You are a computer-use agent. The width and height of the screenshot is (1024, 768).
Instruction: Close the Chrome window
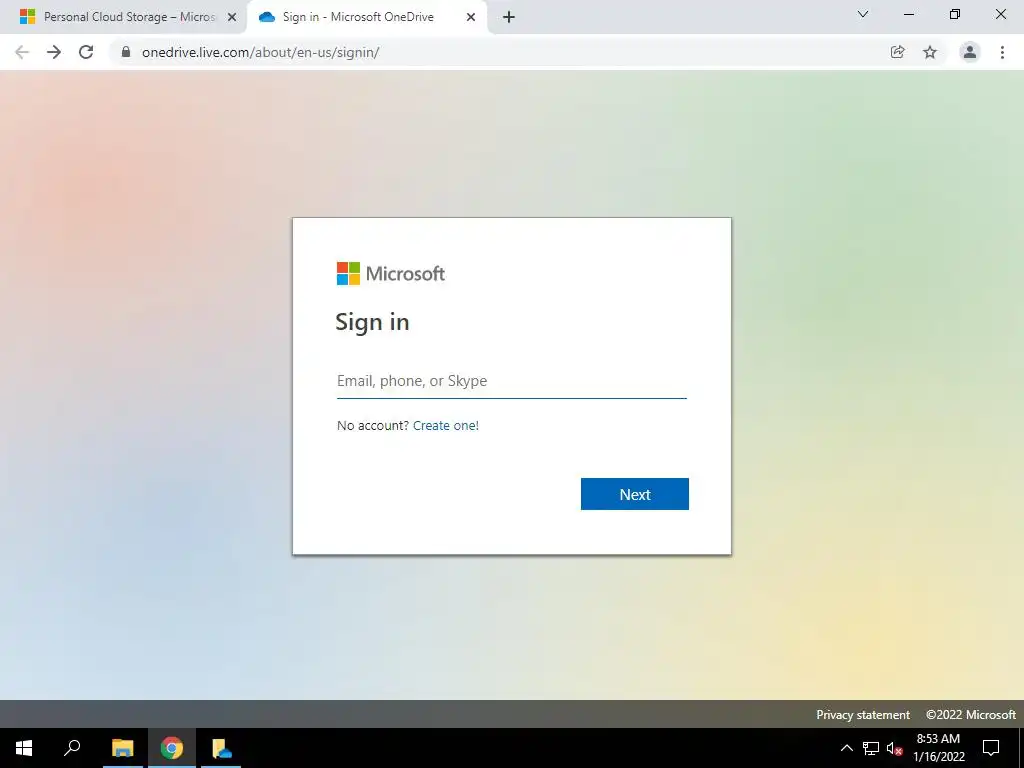tap(1000, 14)
